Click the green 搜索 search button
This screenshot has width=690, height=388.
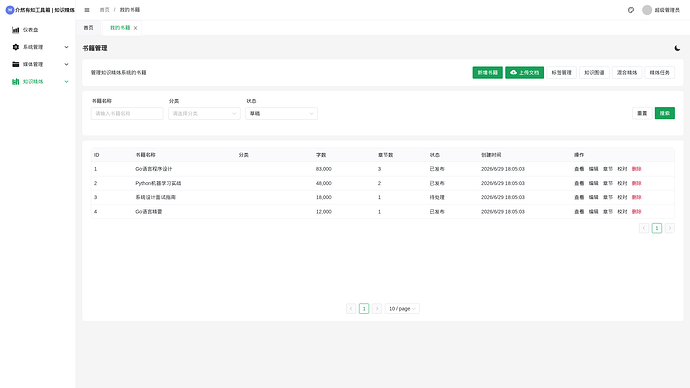664,113
